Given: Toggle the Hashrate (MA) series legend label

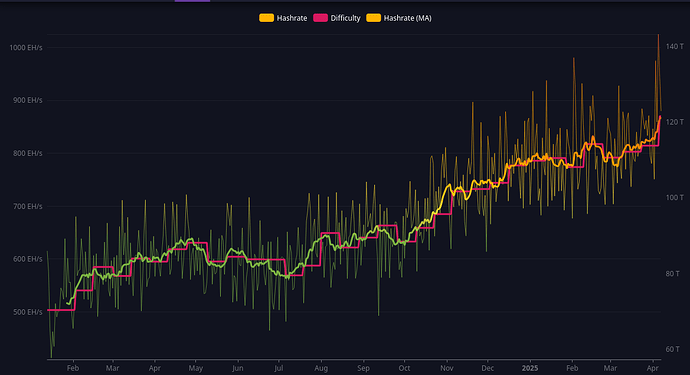Looking at the screenshot, I should tap(407, 18).
